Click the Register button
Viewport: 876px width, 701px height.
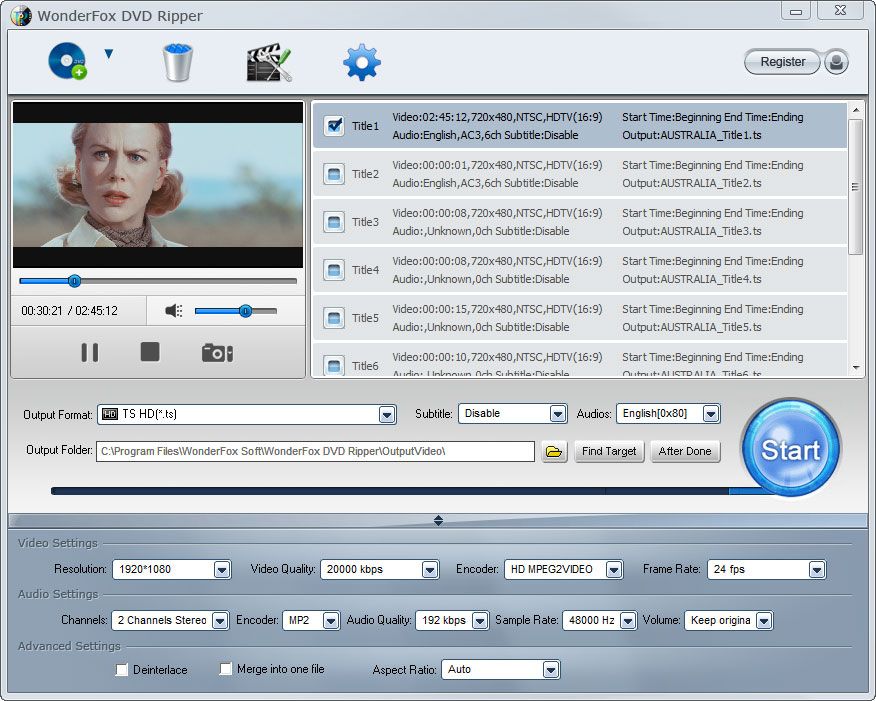[781, 61]
